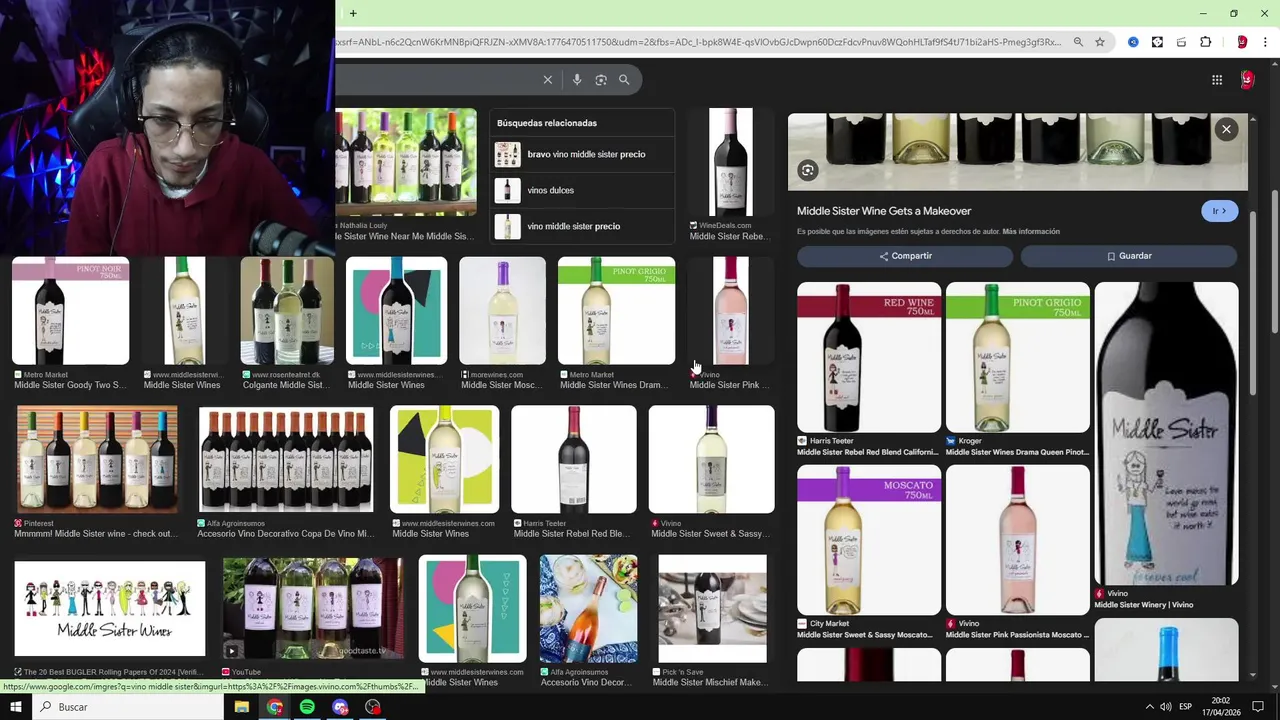This screenshot has height=720, width=1280.
Task: Open the Pick 'n Save Mischief Maker result
Action: [x=712, y=609]
